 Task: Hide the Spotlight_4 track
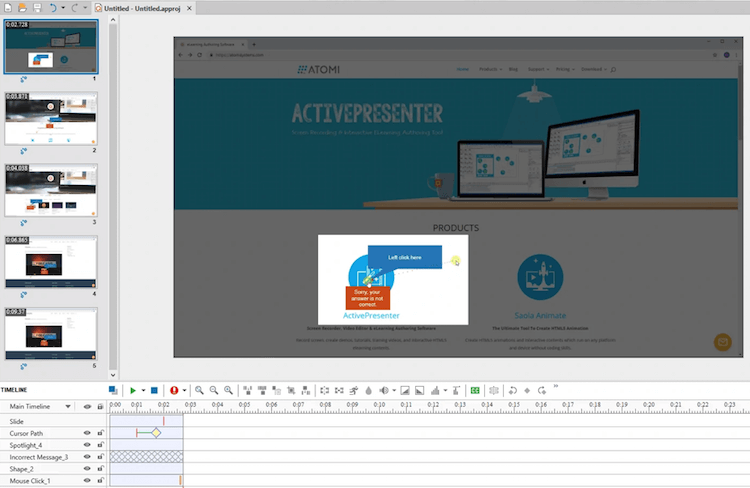pos(87,445)
